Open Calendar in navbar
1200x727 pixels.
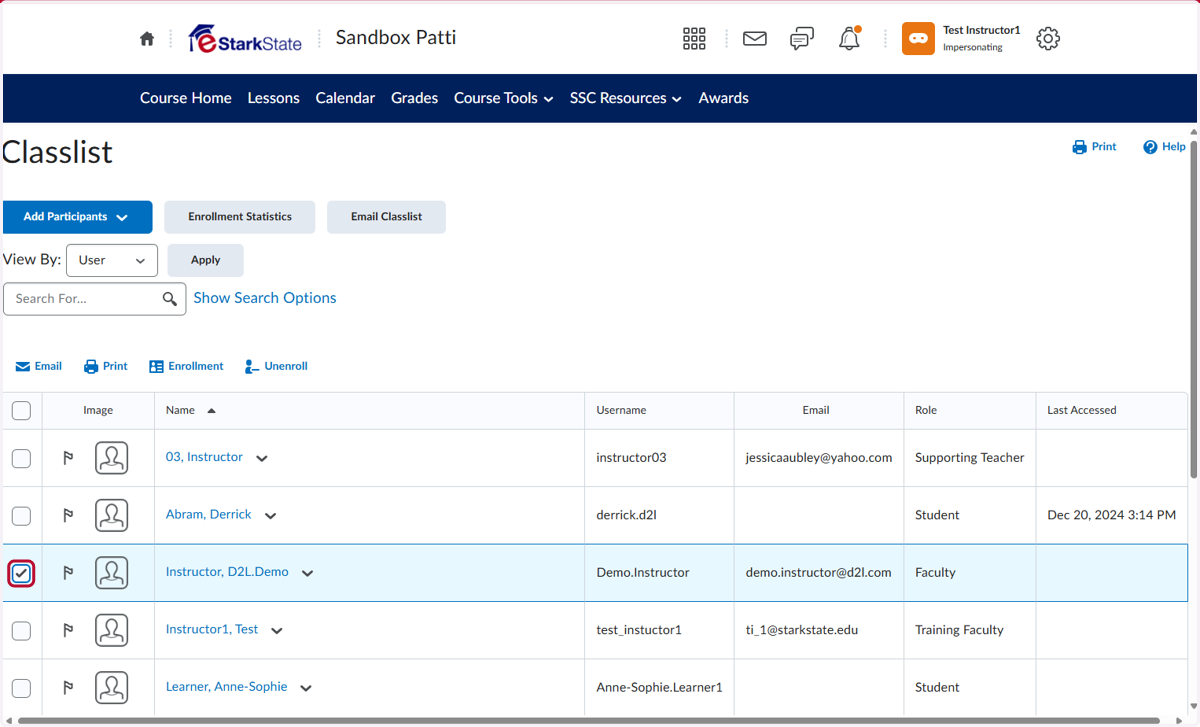pyautogui.click(x=345, y=98)
